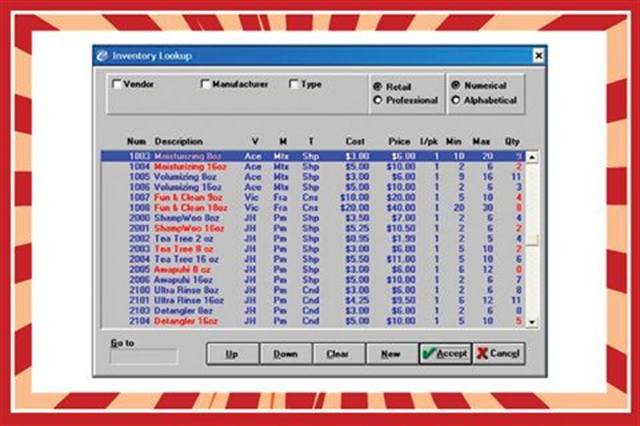Click the I/pk column header

click(429, 142)
